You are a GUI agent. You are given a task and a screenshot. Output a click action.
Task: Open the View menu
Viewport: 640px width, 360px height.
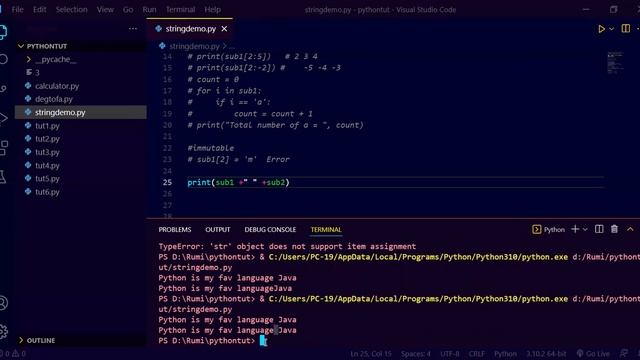(x=105, y=9)
